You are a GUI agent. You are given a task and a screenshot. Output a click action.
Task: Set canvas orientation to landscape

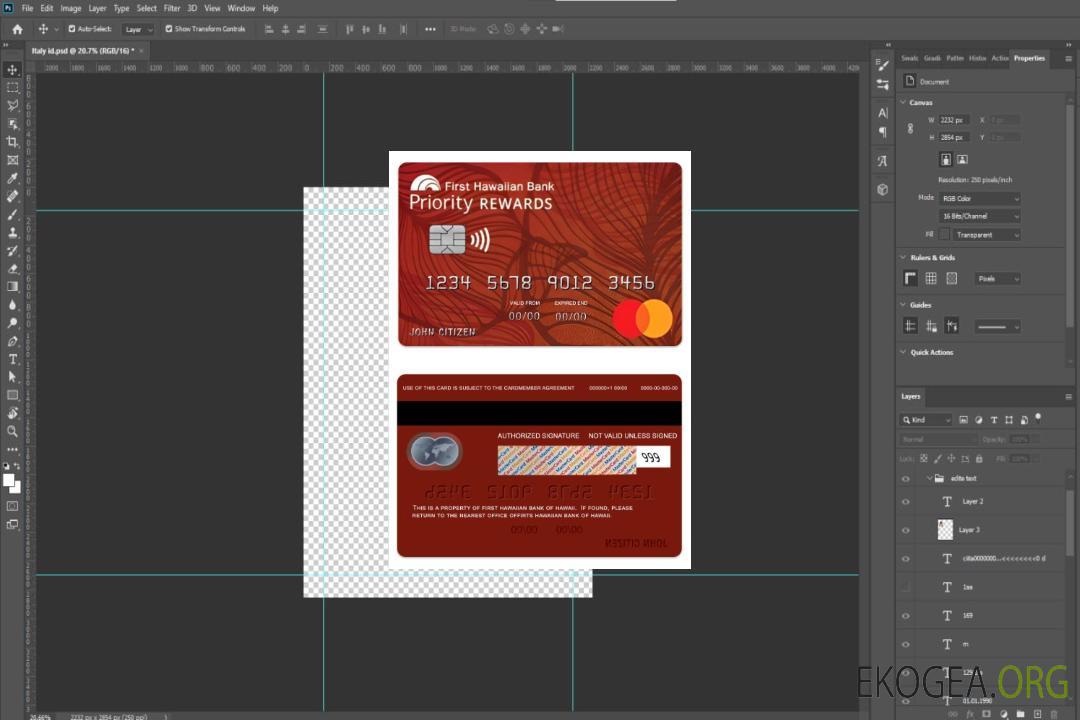click(962, 160)
